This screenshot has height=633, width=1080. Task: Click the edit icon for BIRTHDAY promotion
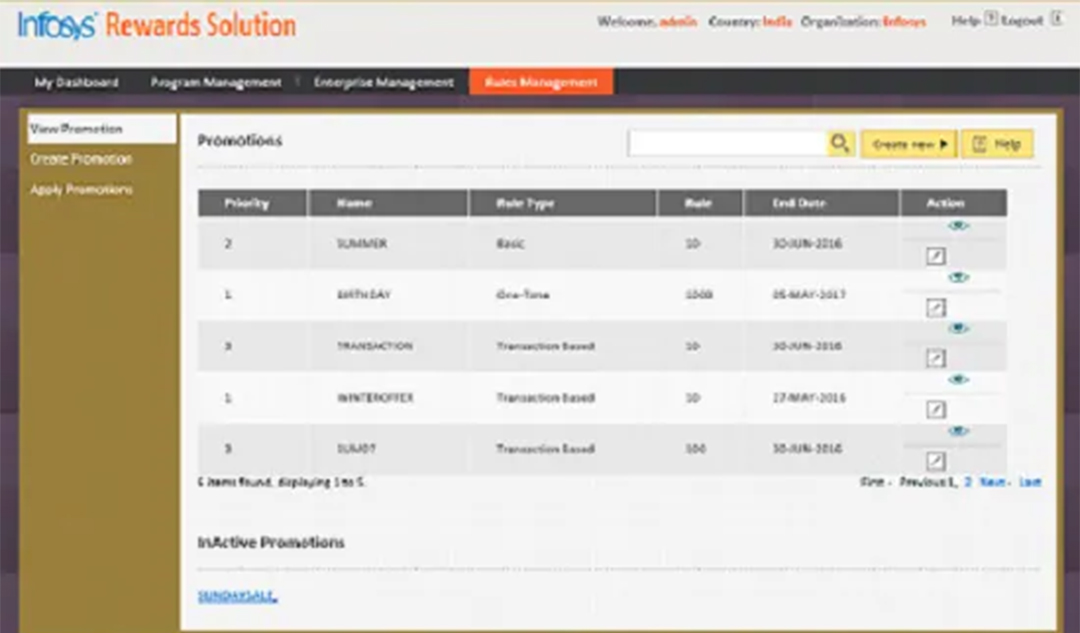[935, 308]
